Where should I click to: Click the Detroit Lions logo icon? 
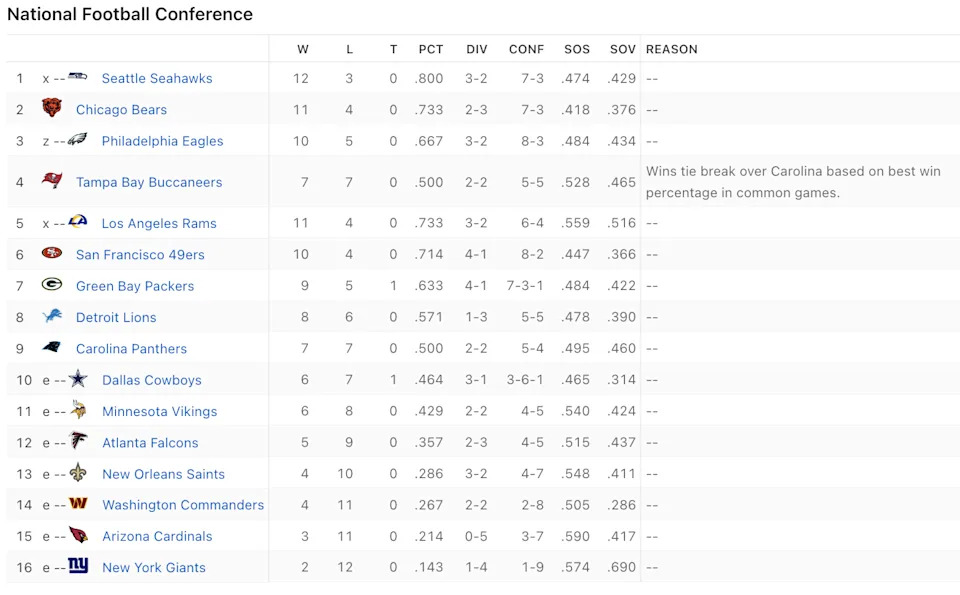[x=52, y=317]
